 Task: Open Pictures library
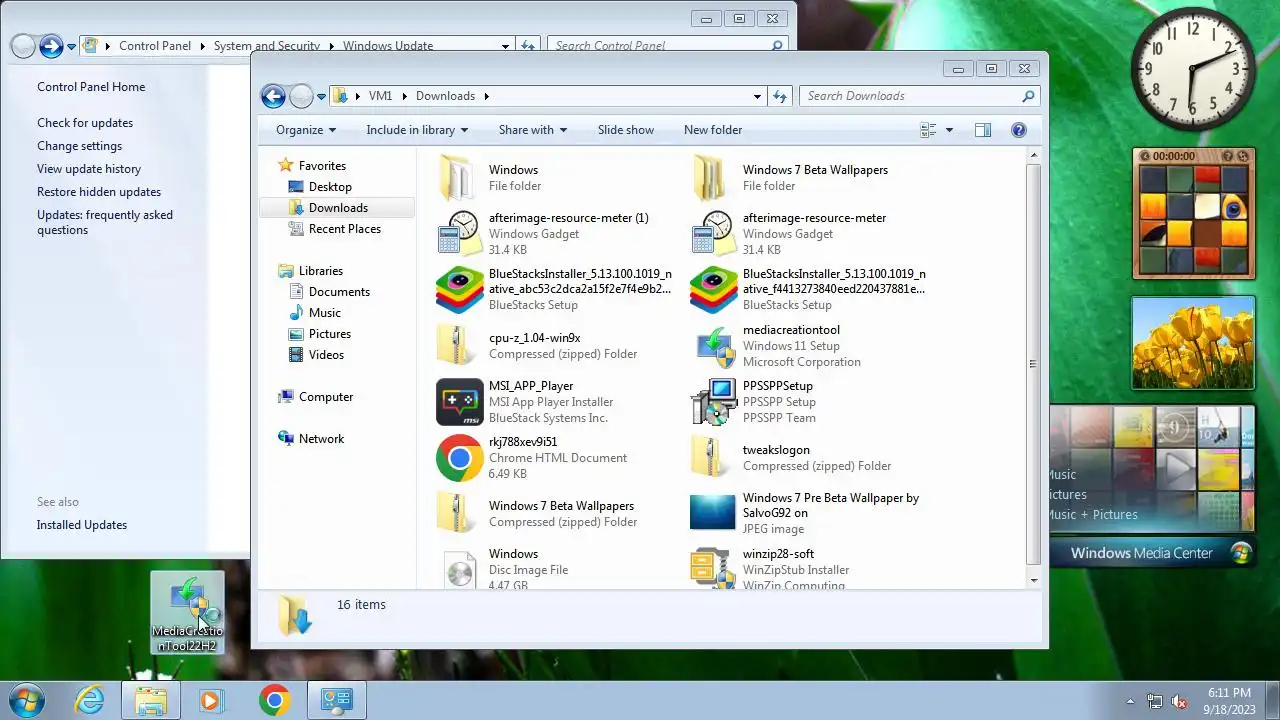point(330,334)
